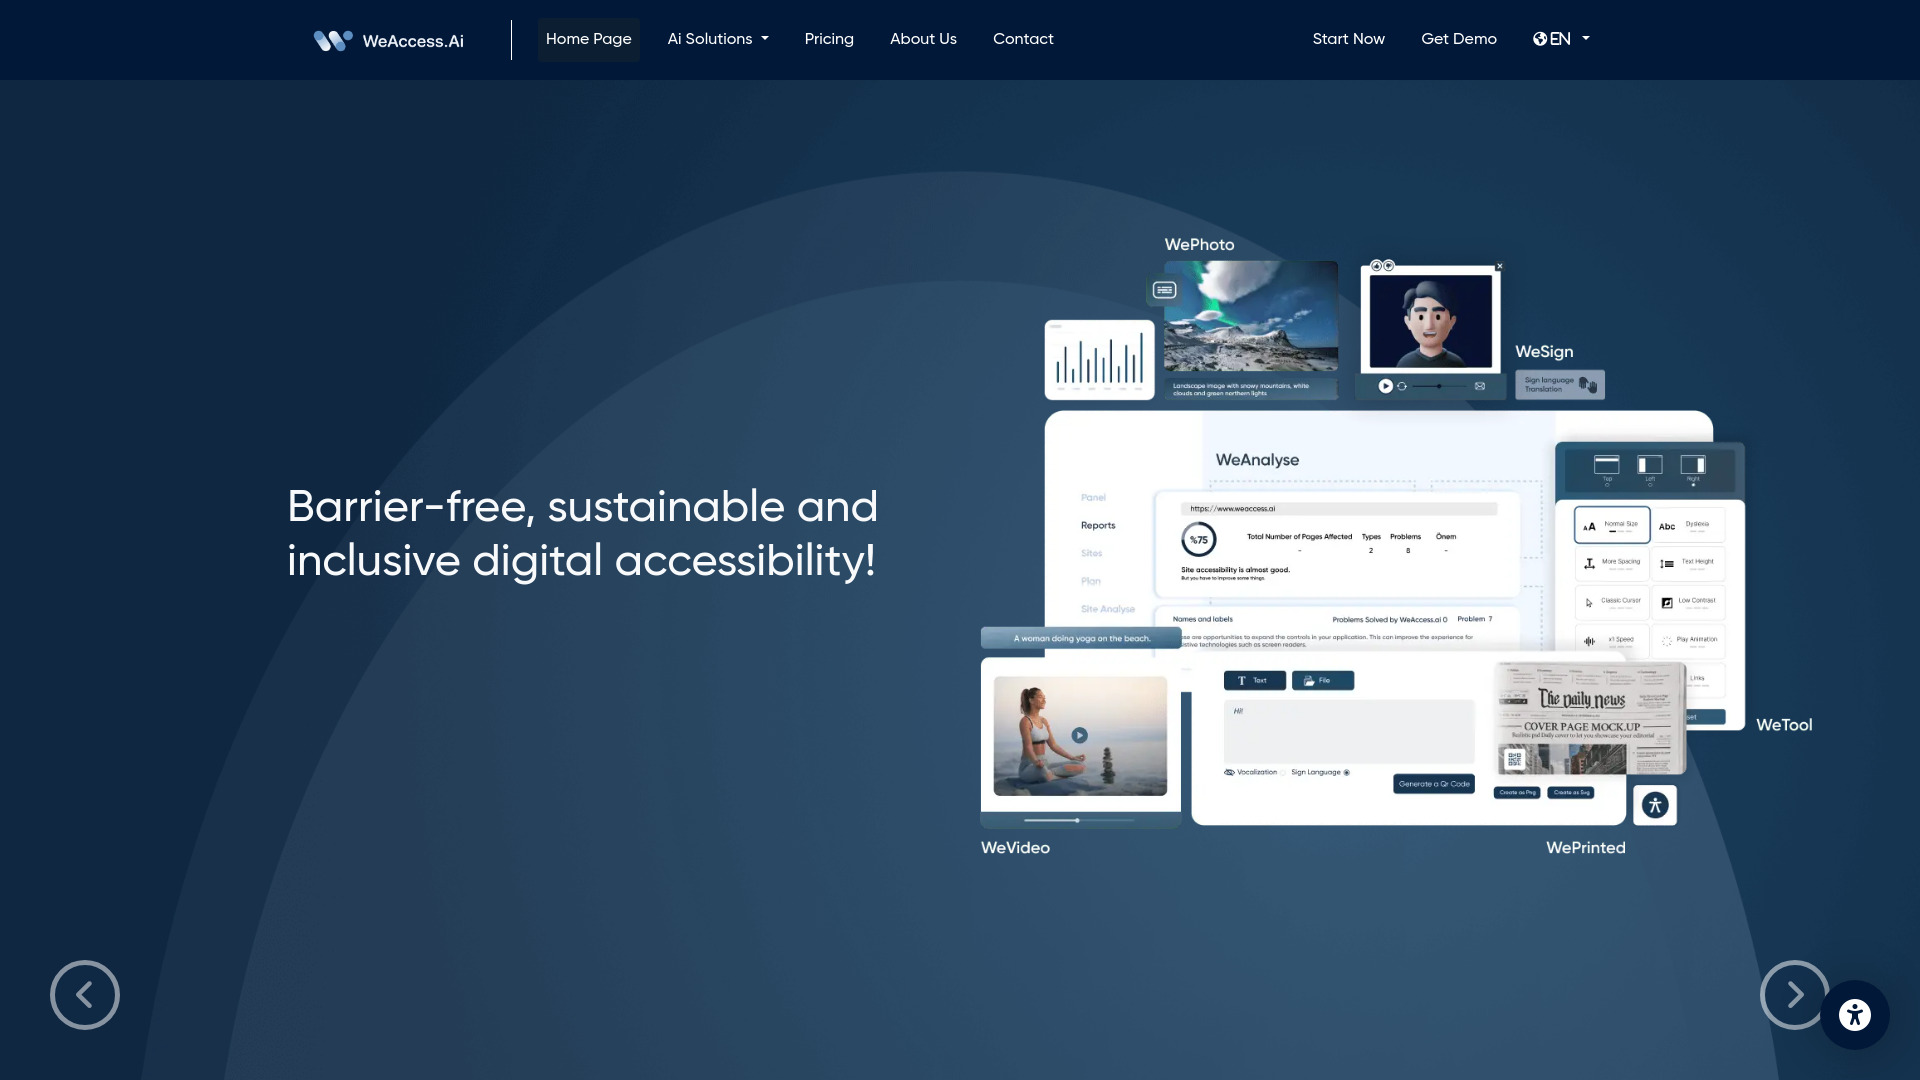Click the WeTool accessibility settings icon

pos(1656,803)
